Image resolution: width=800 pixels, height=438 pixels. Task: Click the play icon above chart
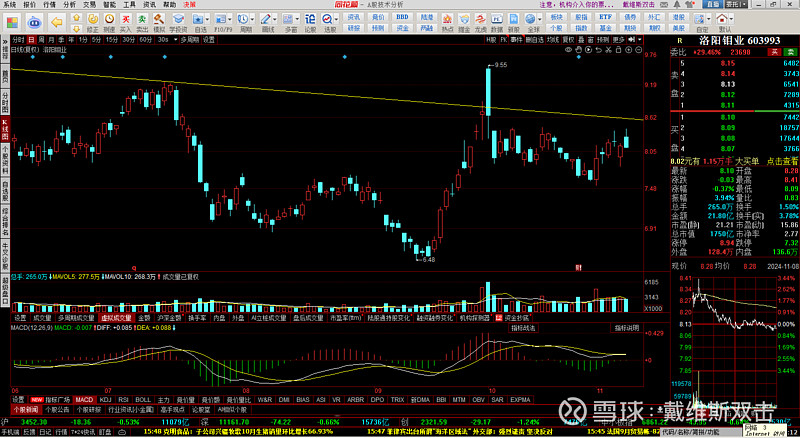coord(588,50)
